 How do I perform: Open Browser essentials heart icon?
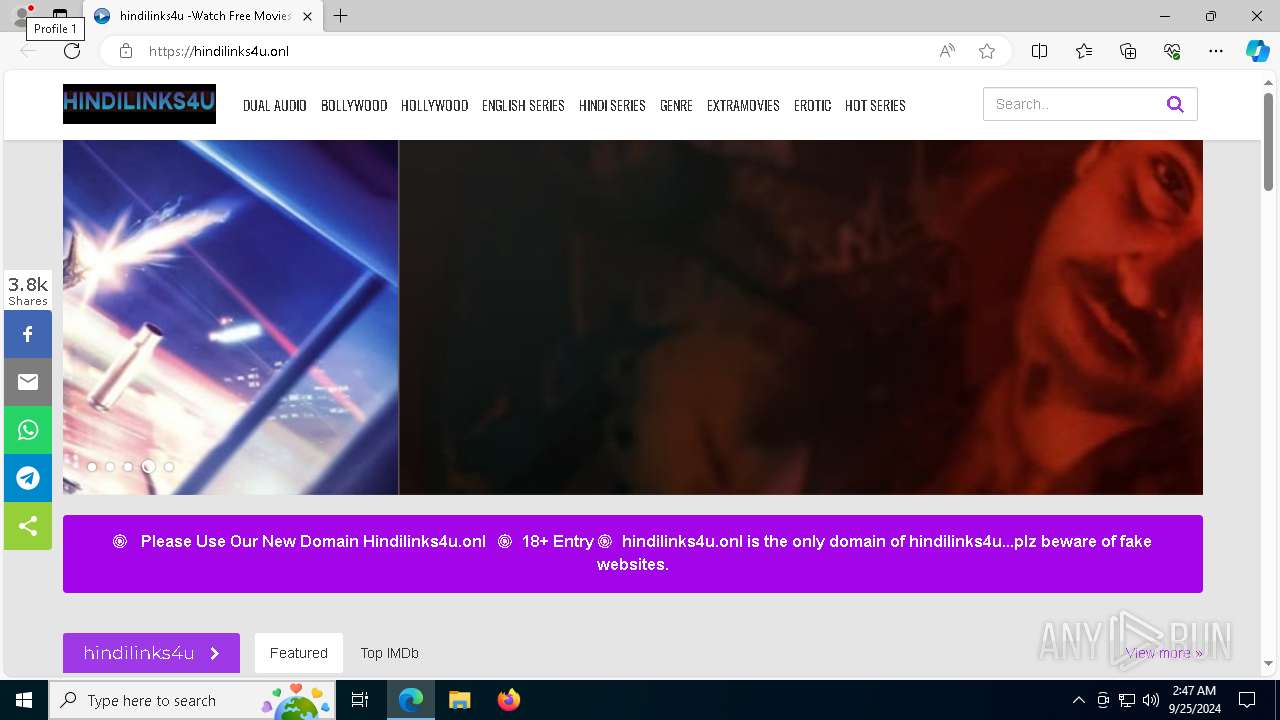(x=1172, y=51)
